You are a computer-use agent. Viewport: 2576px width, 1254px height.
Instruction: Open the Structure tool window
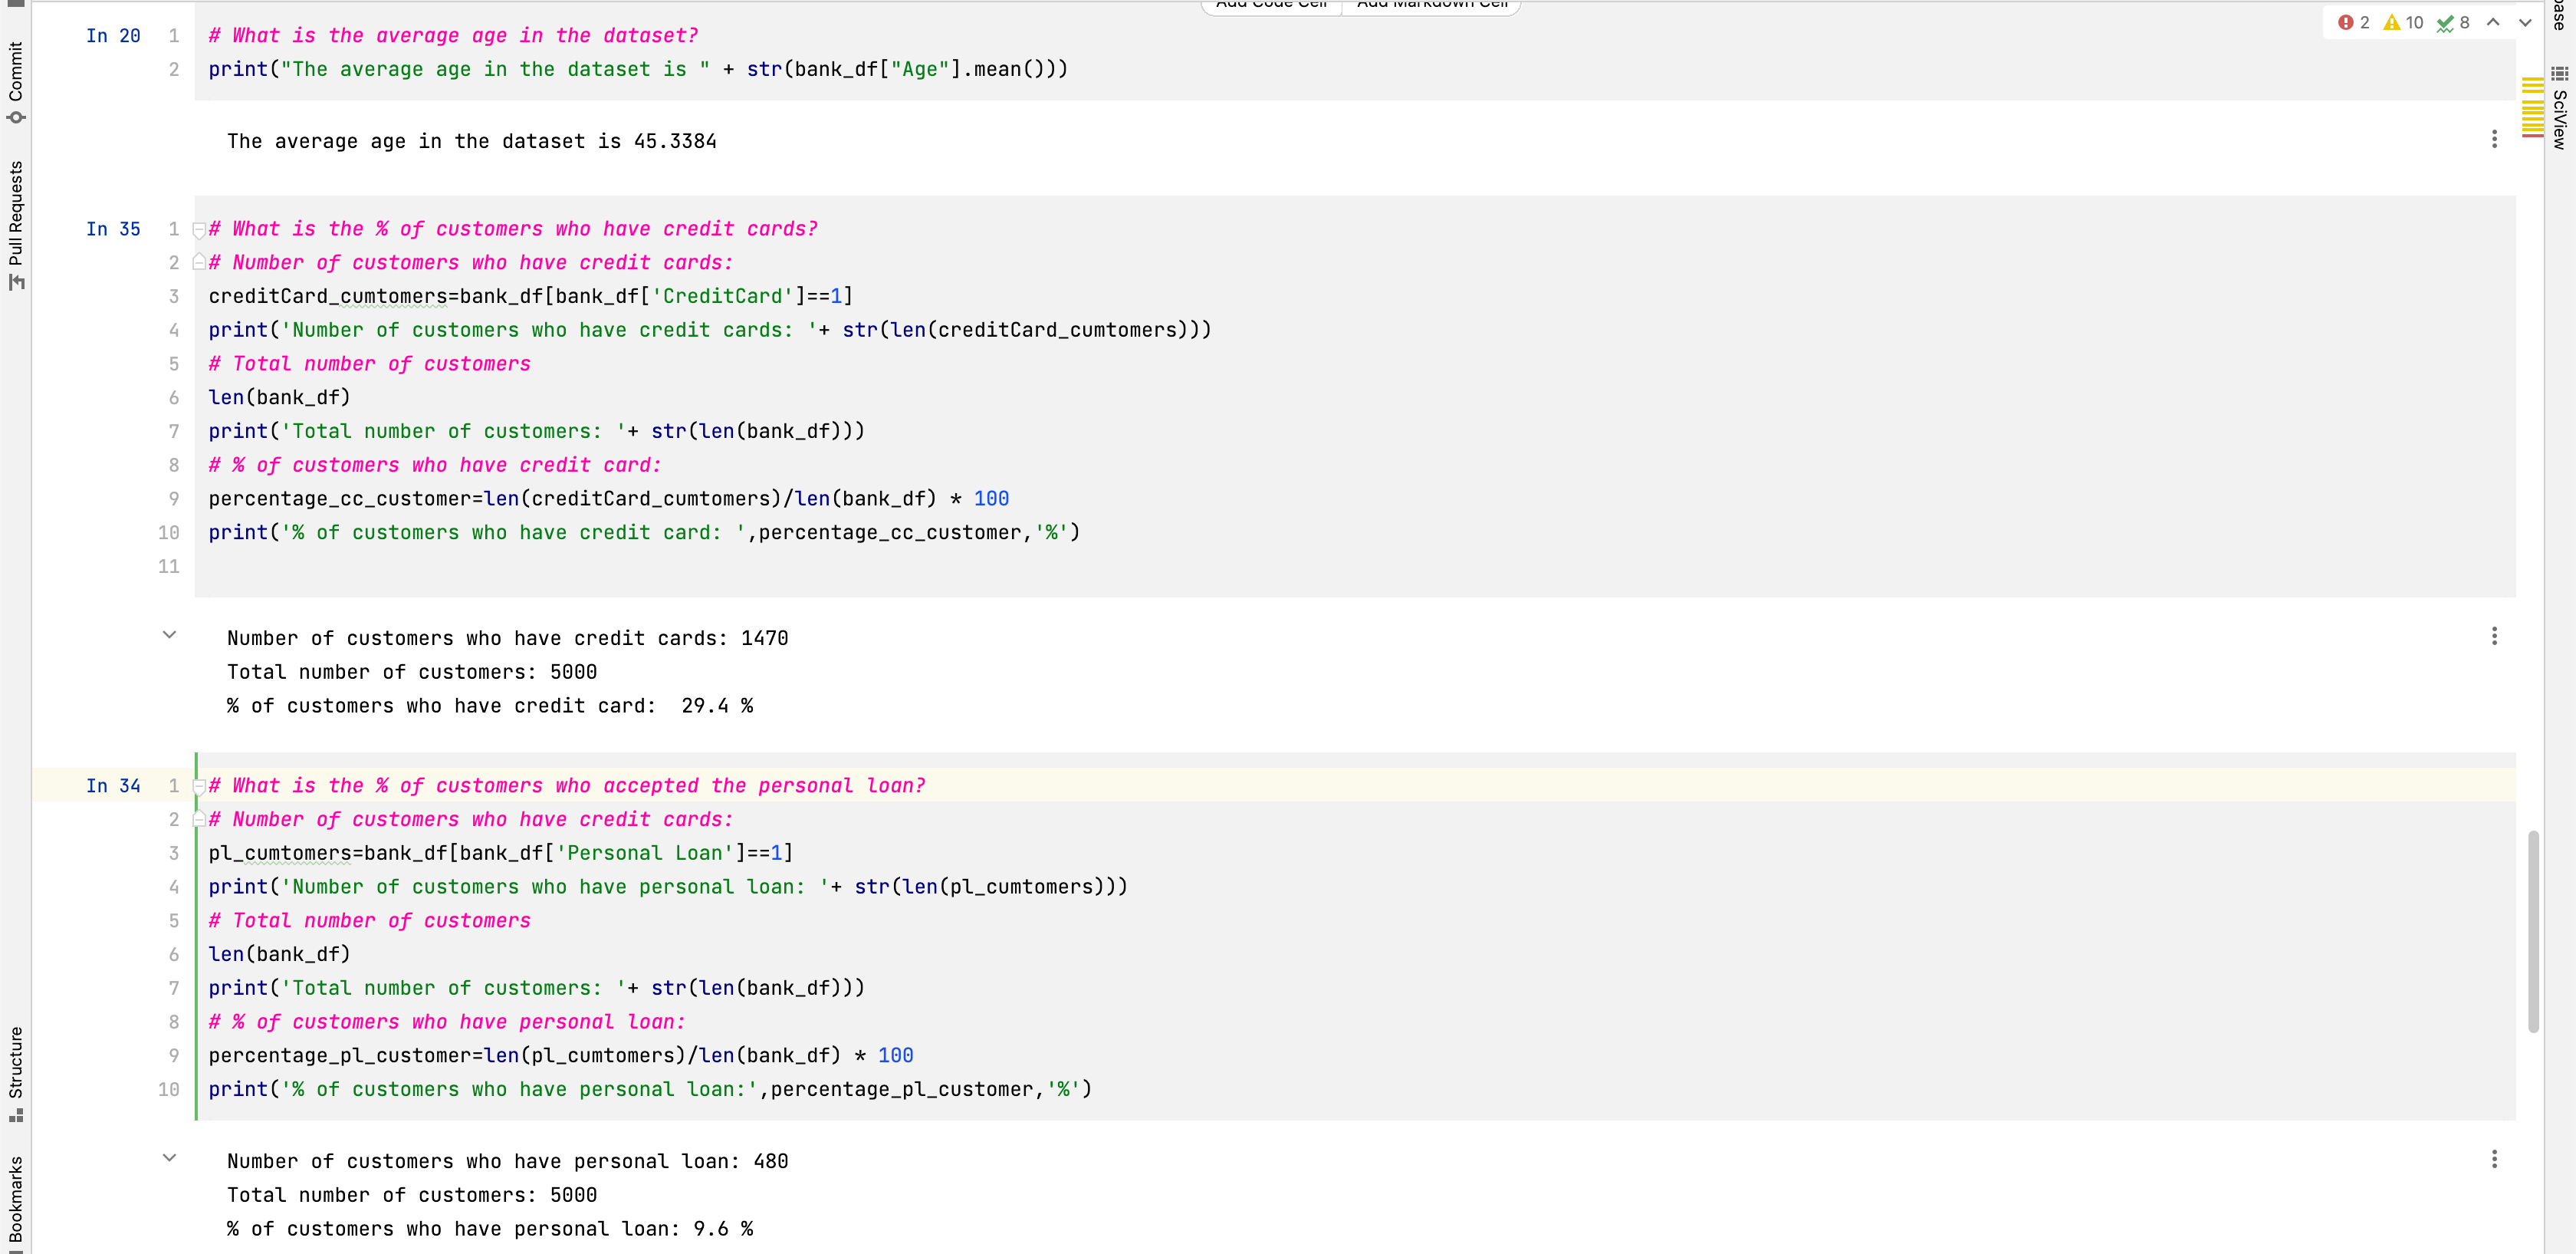(15, 1073)
